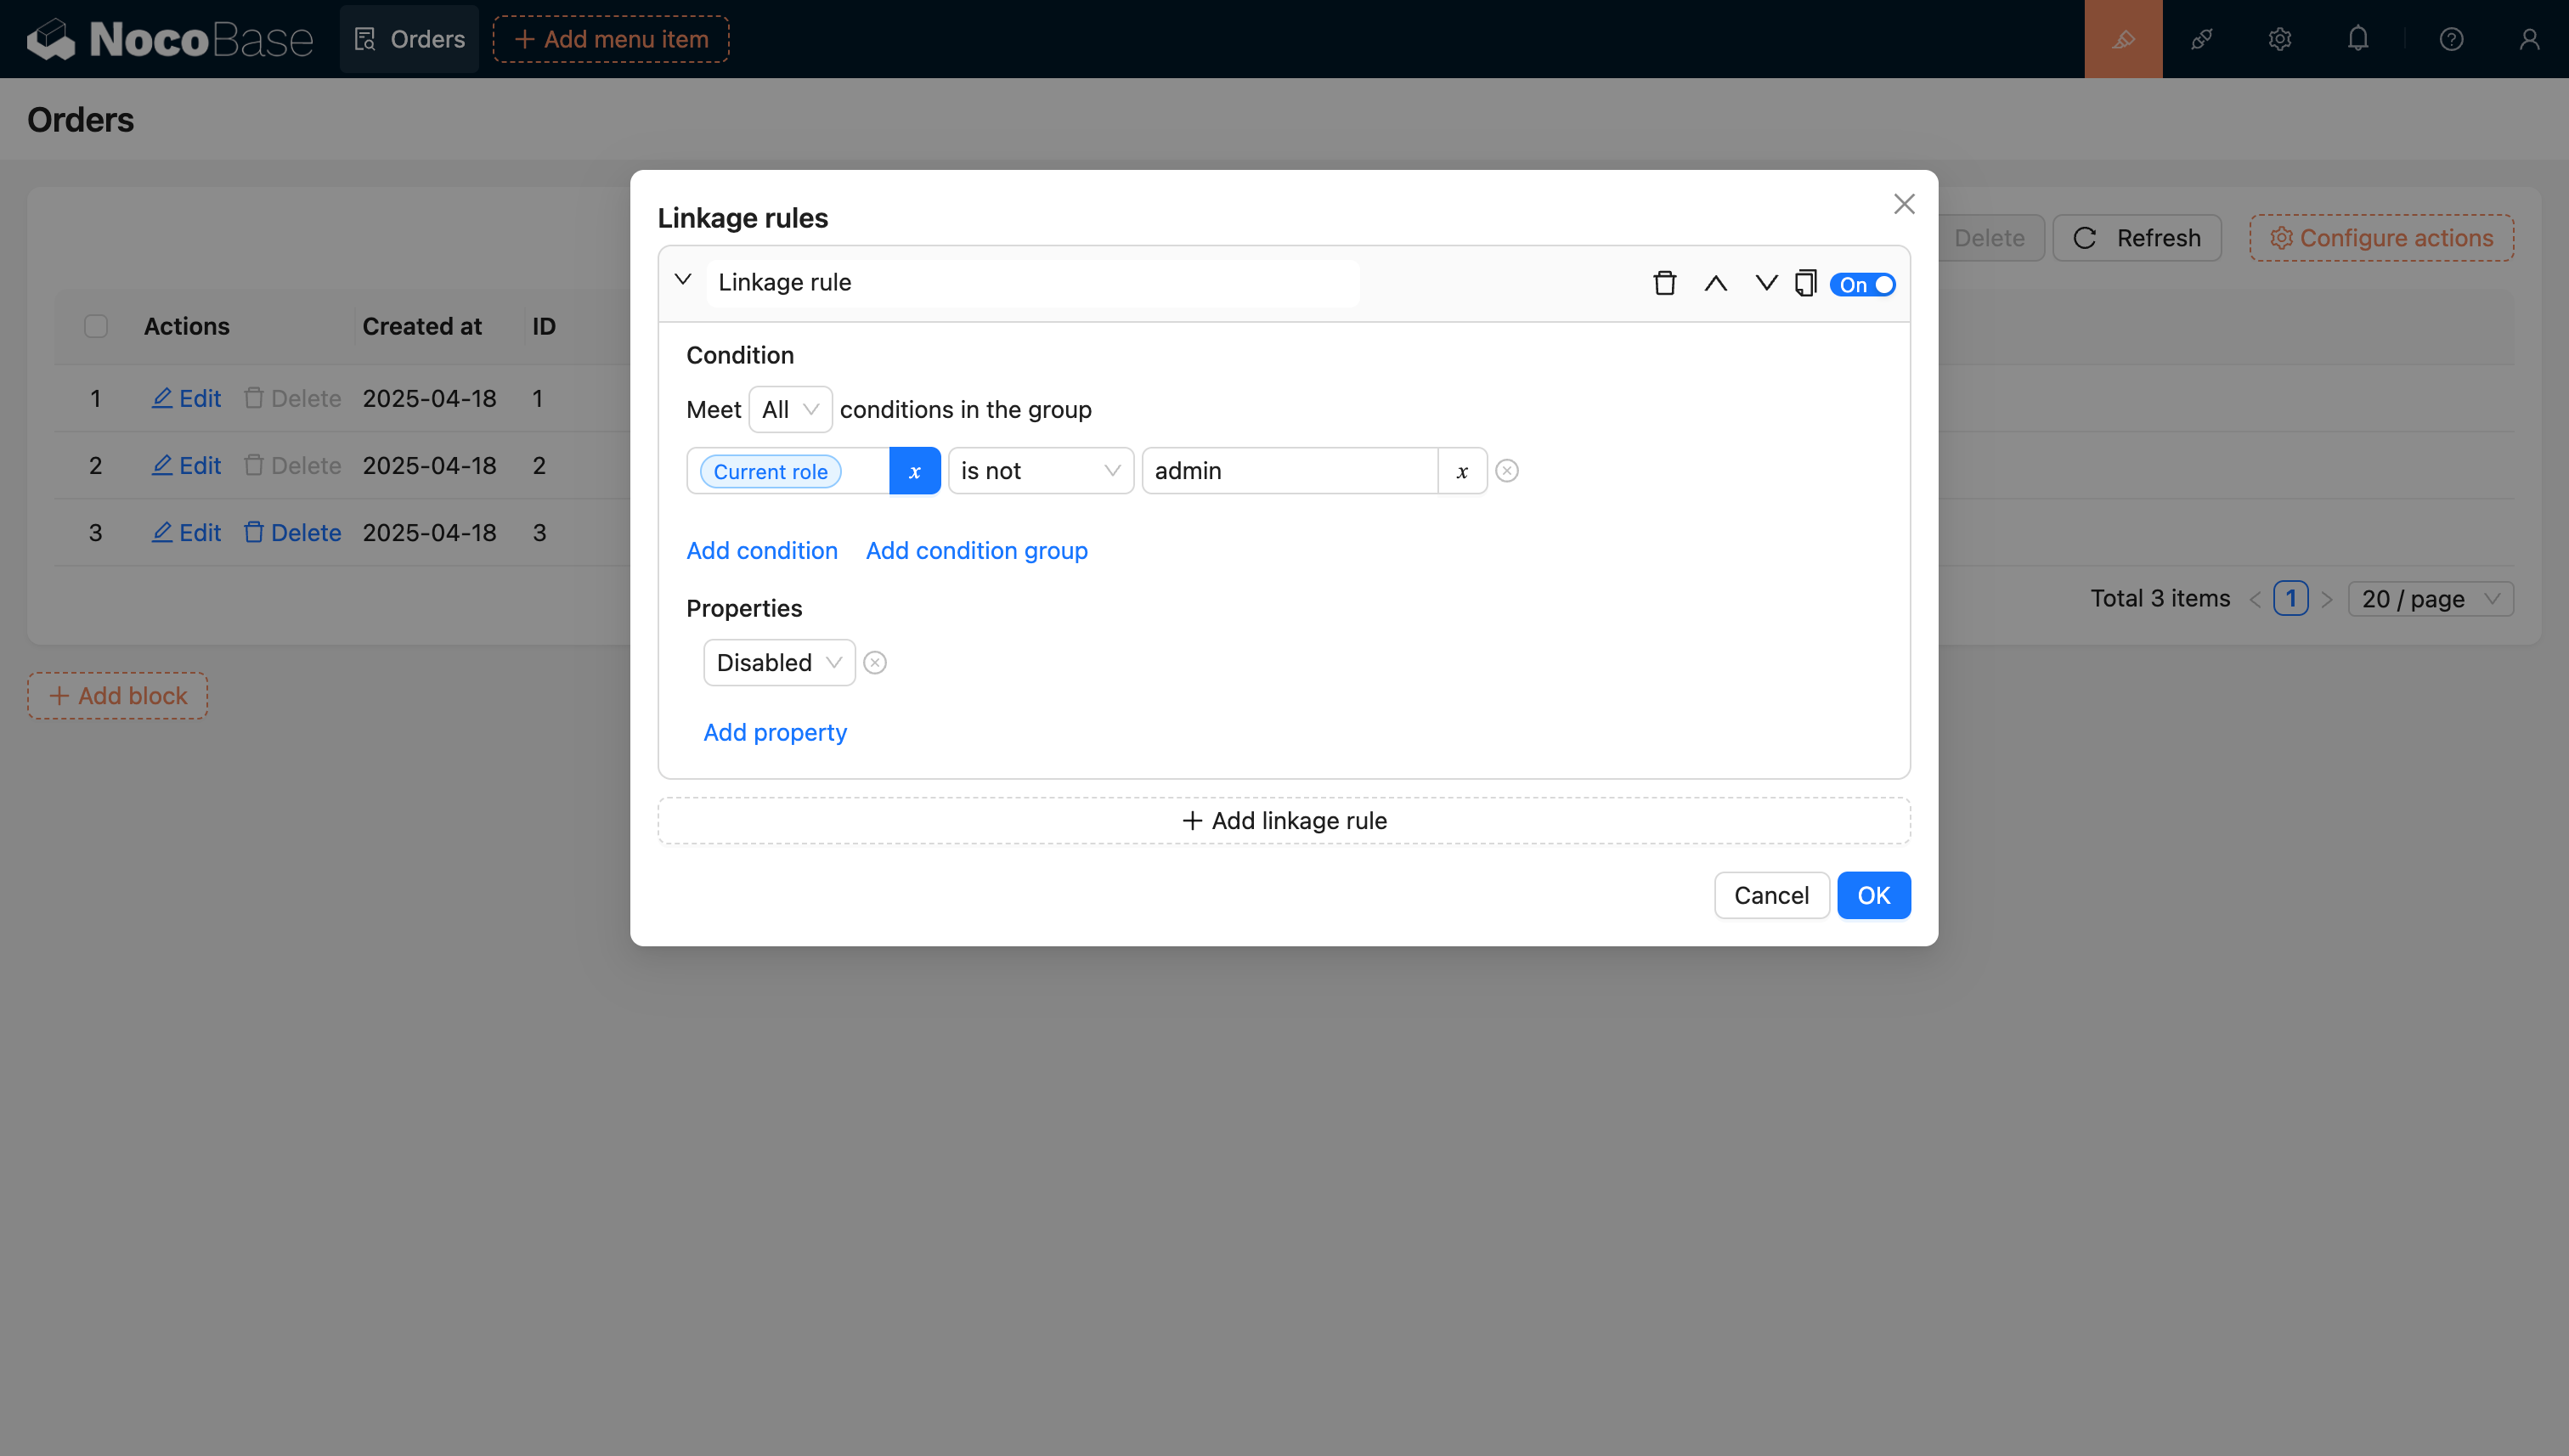Click the Add condition group link
This screenshot has height=1456, width=2569.
point(976,551)
